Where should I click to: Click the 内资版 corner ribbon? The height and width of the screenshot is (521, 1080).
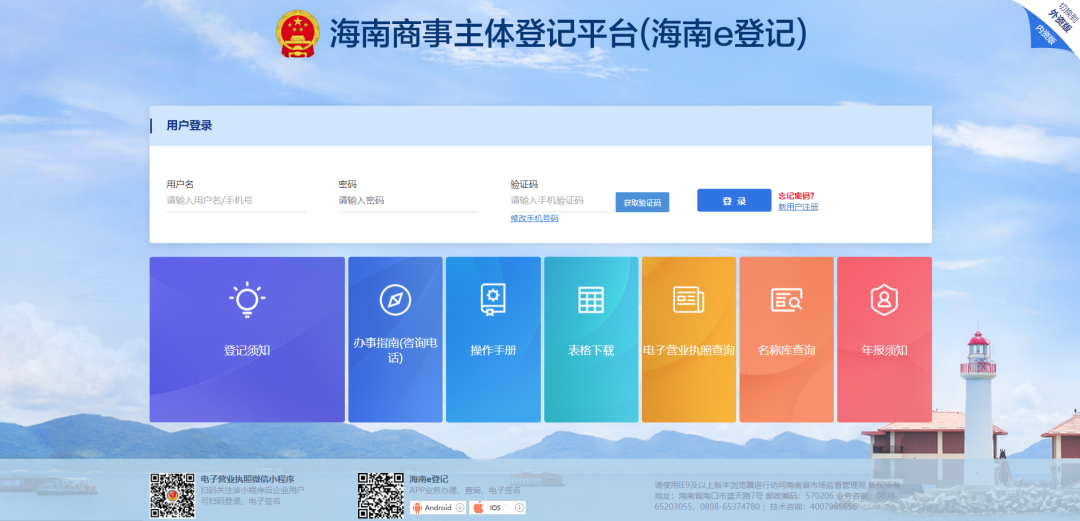click(1046, 35)
